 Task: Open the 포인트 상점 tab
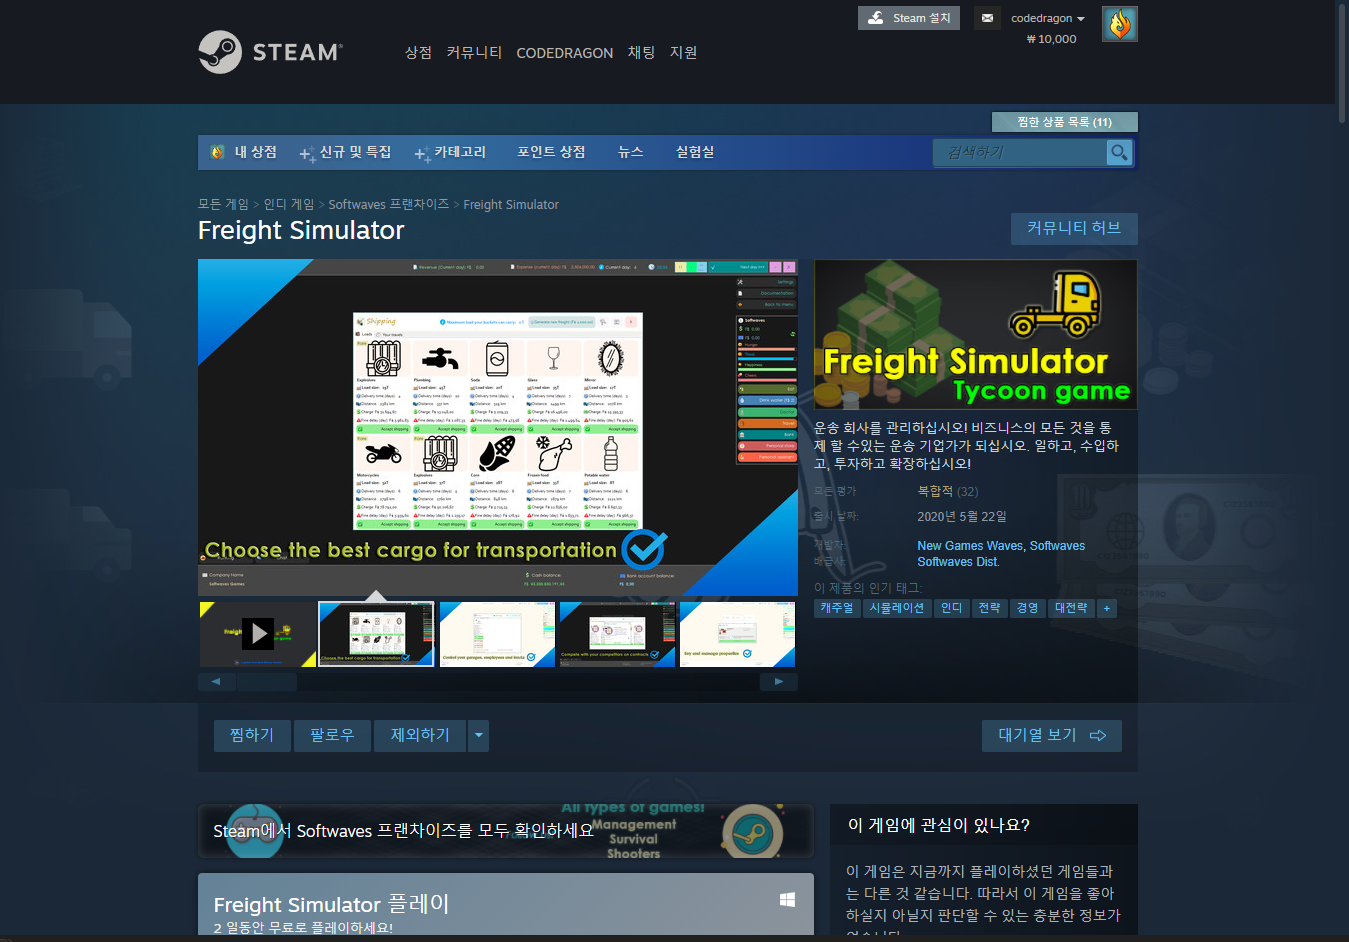point(551,152)
